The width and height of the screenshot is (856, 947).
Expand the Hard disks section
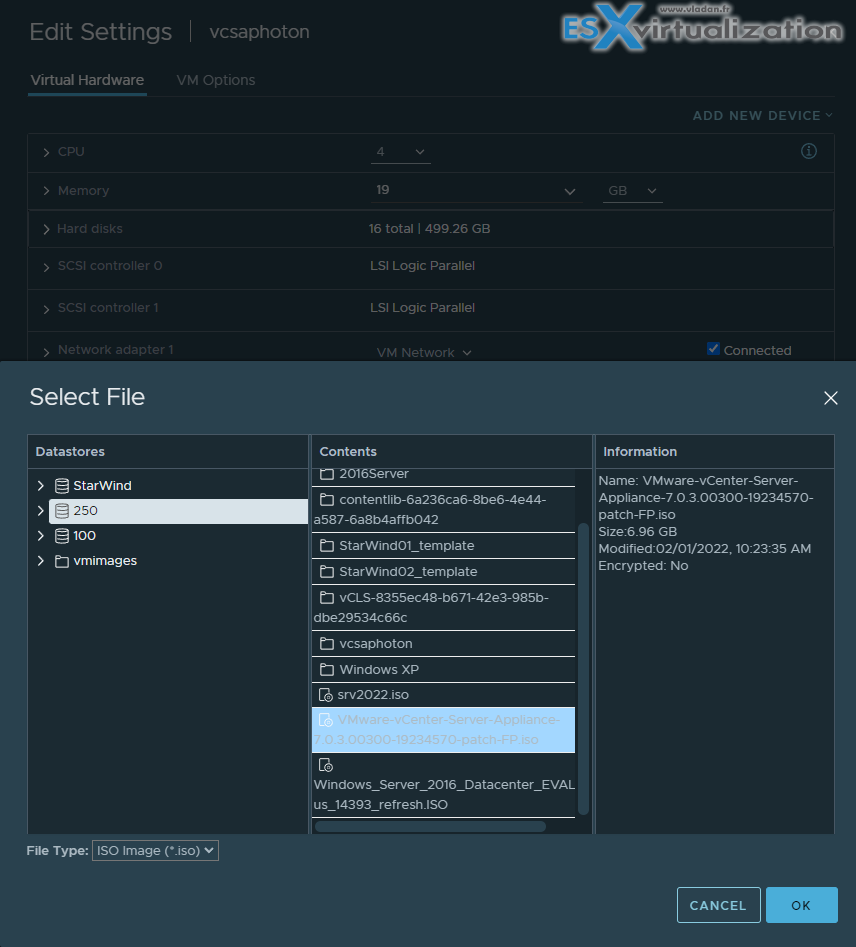click(46, 229)
